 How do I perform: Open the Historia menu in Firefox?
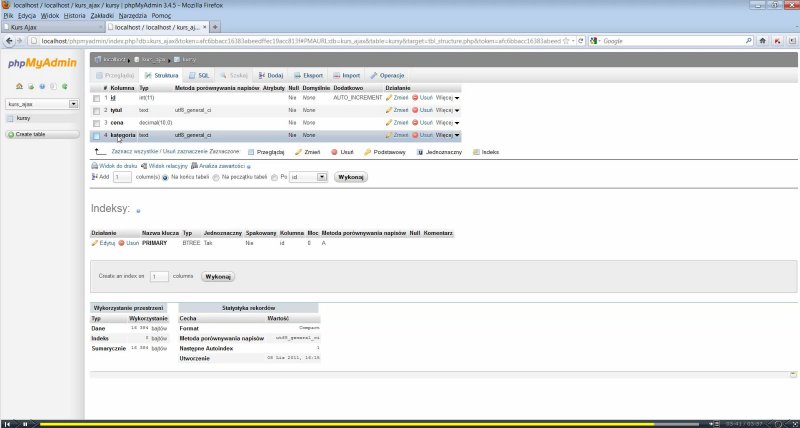click(x=75, y=15)
